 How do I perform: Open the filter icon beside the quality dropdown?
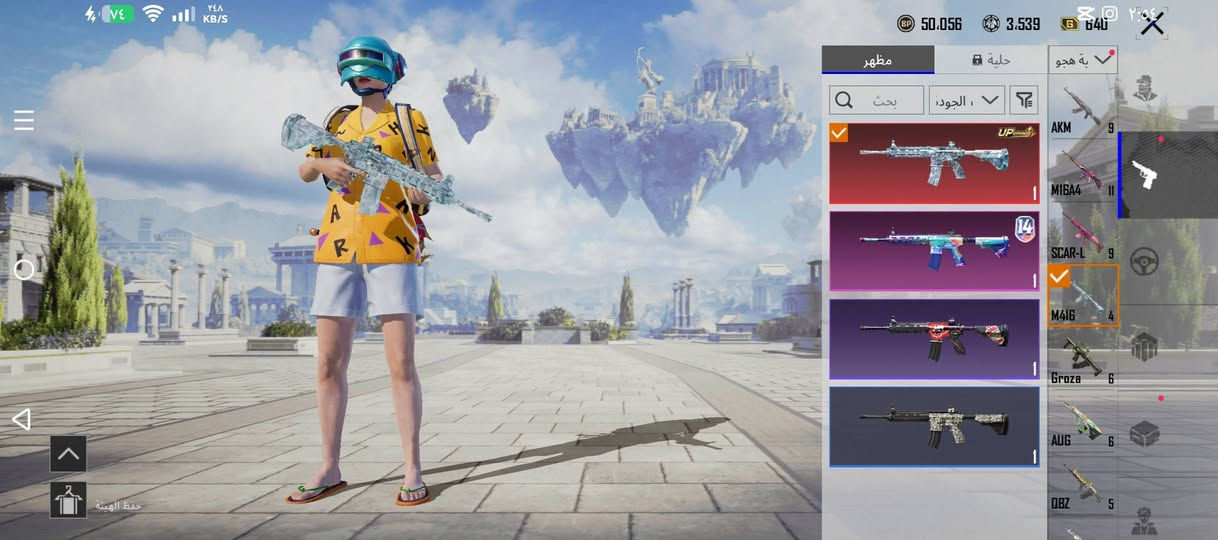pos(1025,99)
